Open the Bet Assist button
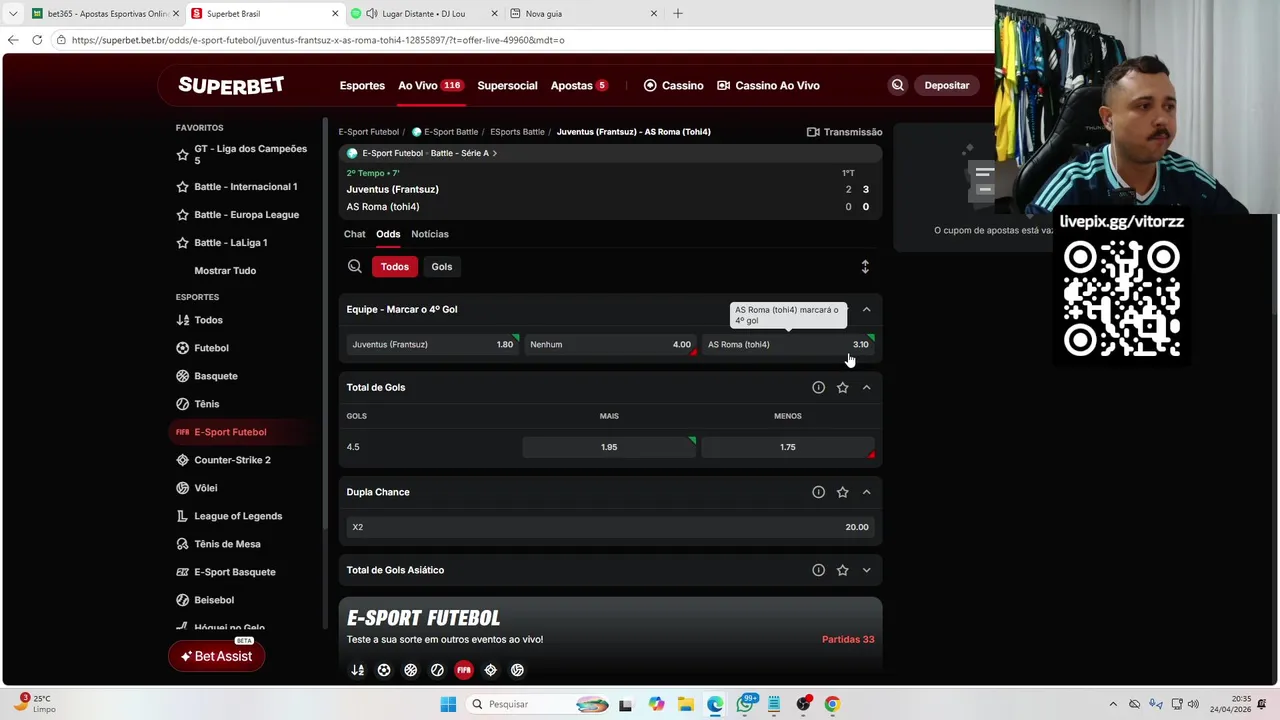 216,656
